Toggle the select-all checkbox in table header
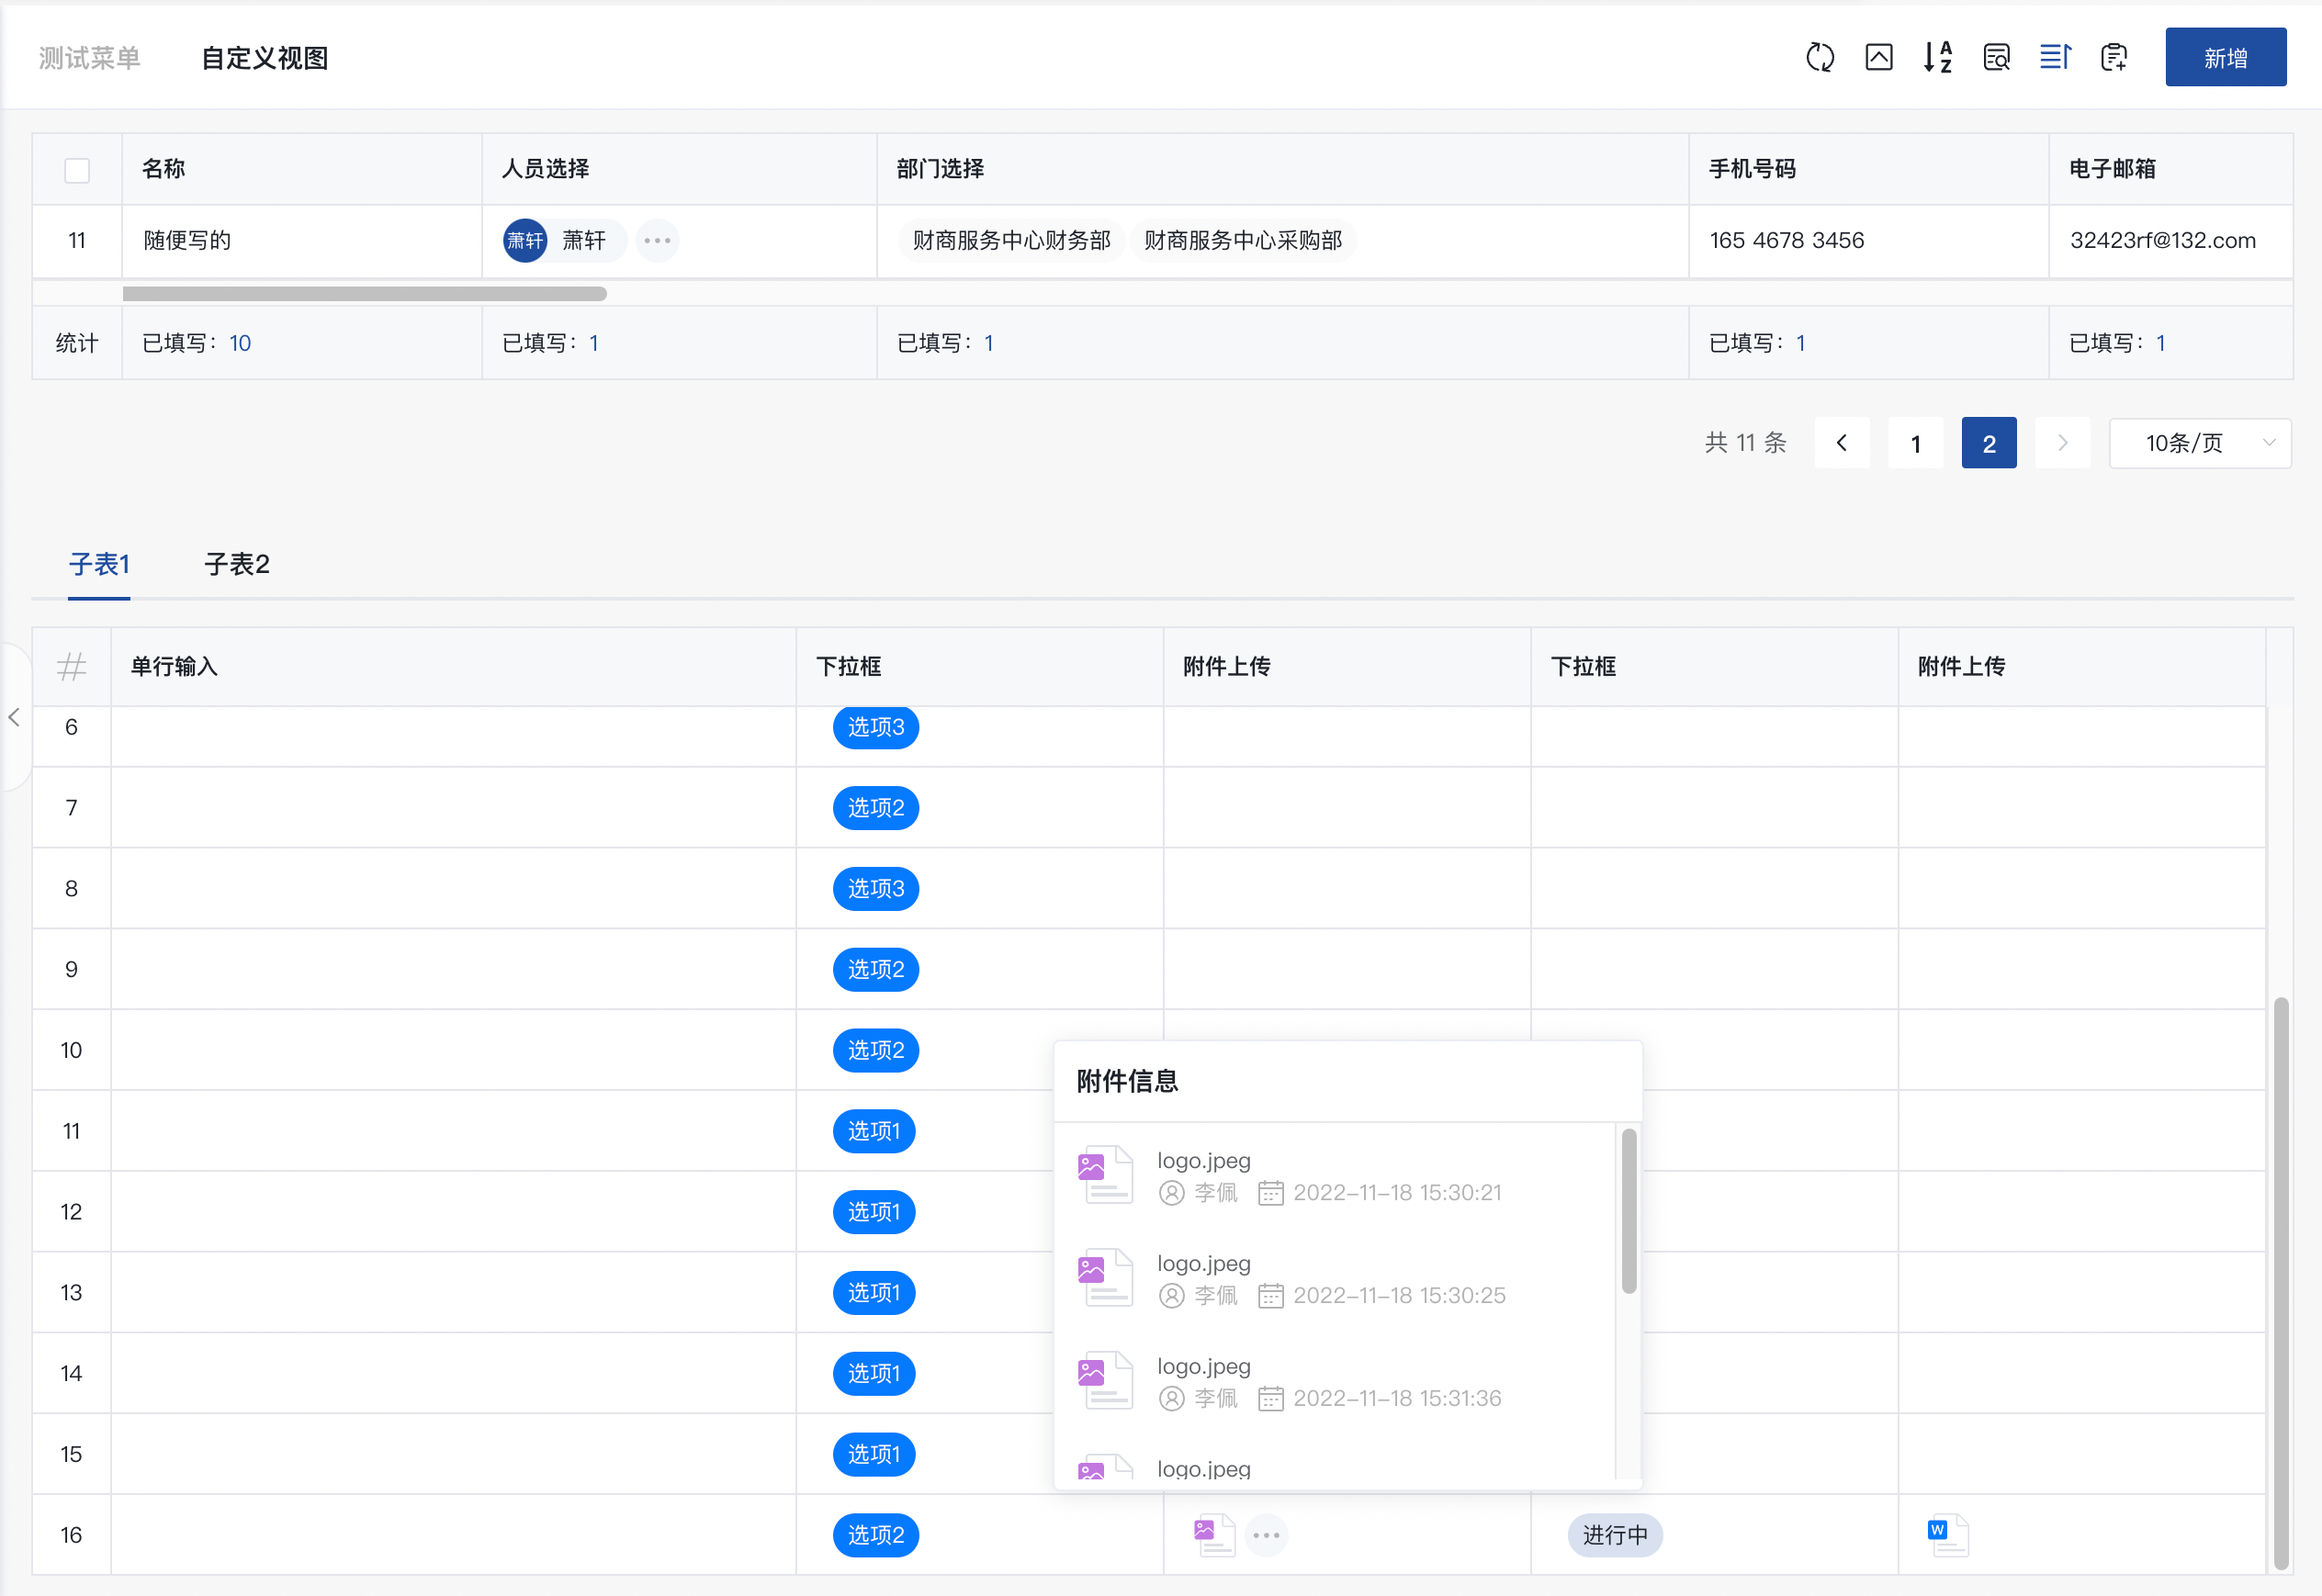The height and width of the screenshot is (1596, 2322). click(77, 170)
